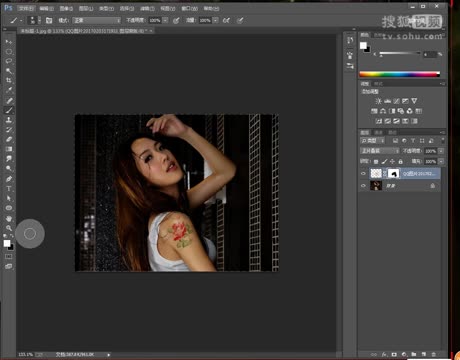Select the Path Selection tool
Screen dimensions: 460x360
(x=9, y=198)
